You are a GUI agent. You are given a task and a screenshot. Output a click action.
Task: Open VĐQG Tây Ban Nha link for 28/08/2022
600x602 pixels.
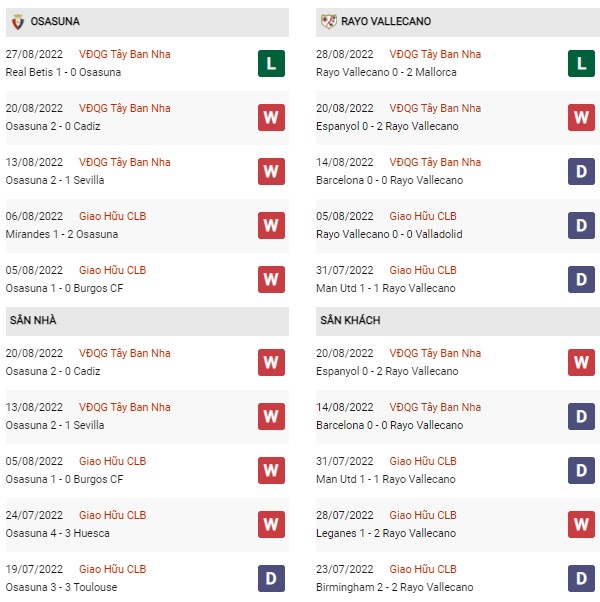(x=434, y=54)
